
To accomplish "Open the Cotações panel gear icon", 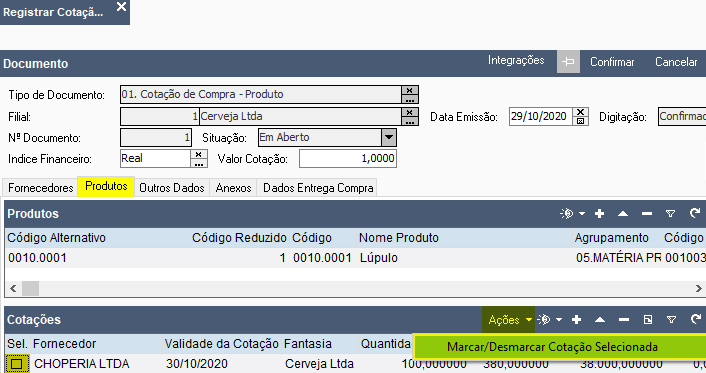I will pyautogui.click(x=544, y=319).
